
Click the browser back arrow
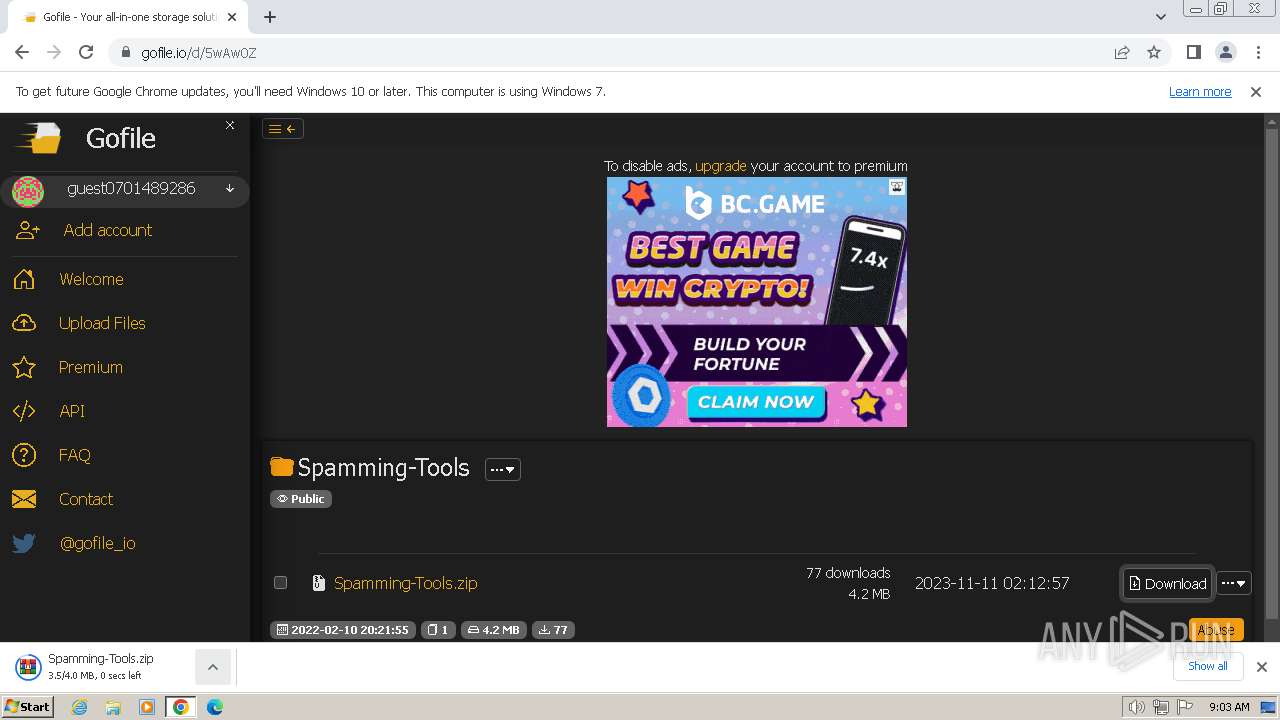click(x=22, y=52)
